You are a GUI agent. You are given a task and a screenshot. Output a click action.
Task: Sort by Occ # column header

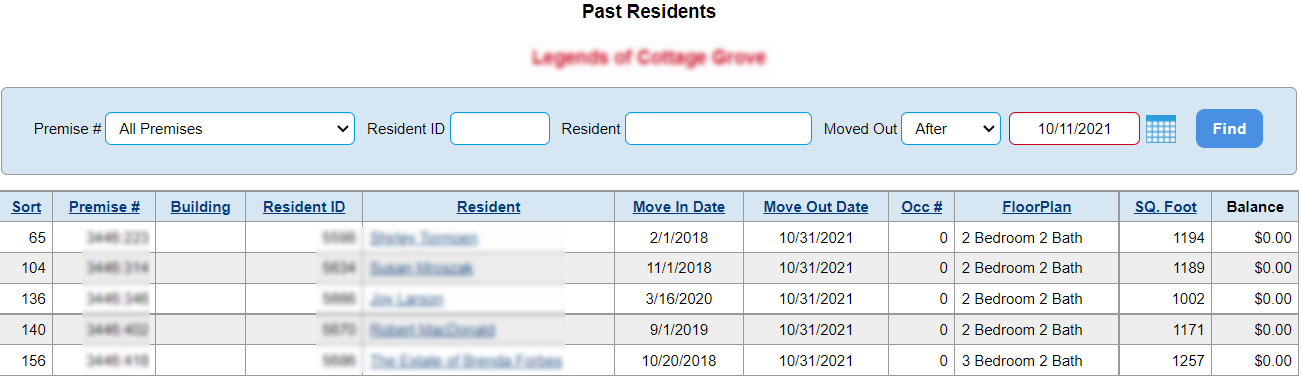tap(922, 207)
